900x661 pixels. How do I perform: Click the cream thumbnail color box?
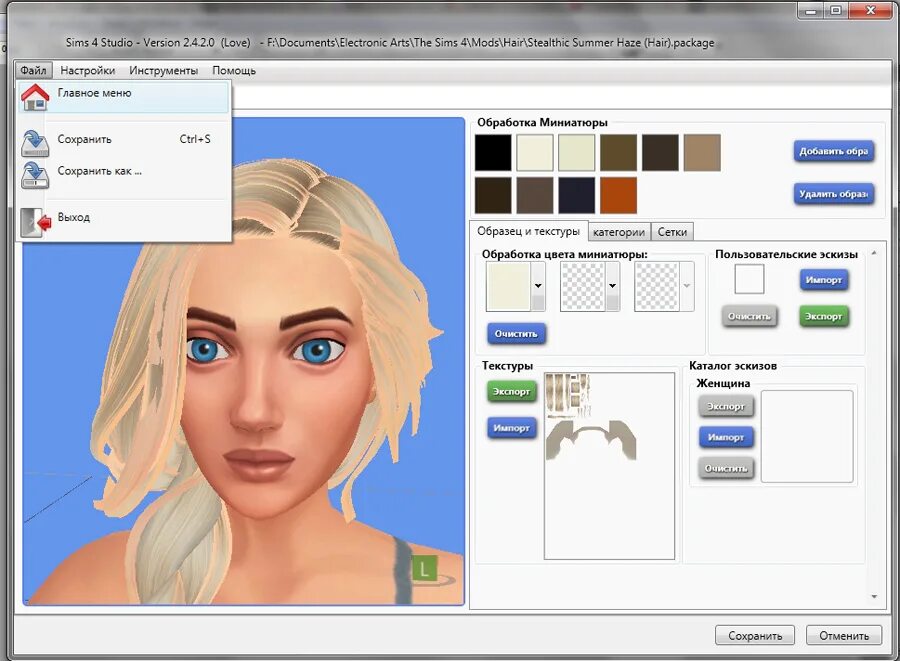click(509, 286)
